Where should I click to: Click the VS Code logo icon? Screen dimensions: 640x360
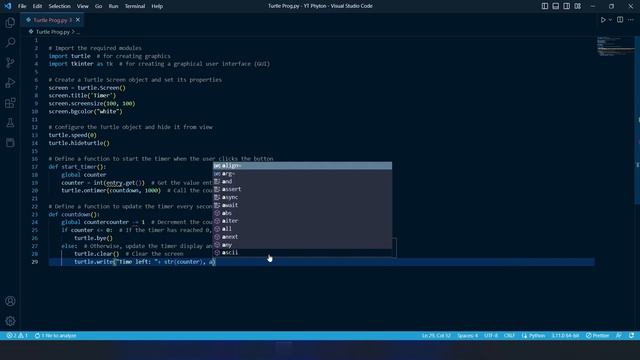[x=8, y=6]
